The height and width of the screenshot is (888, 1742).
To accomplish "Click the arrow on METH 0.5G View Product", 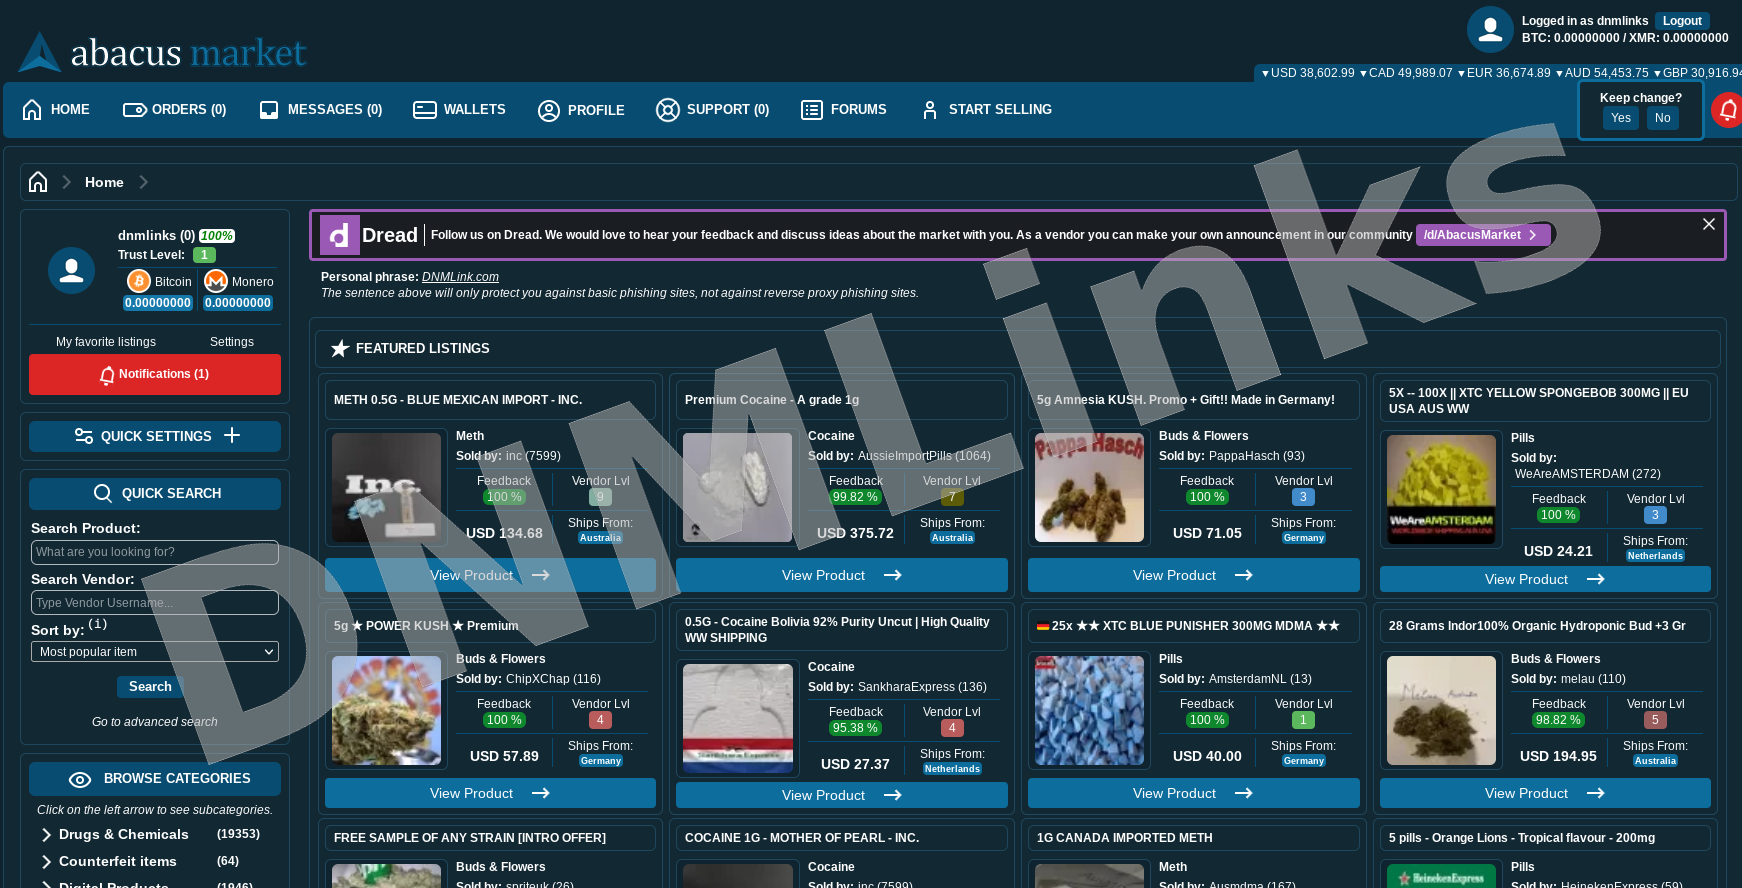I will [x=541, y=575].
